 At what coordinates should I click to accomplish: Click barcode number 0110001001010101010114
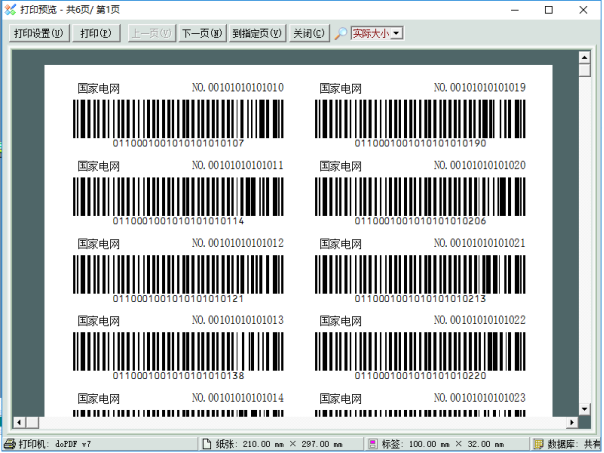[178, 221]
